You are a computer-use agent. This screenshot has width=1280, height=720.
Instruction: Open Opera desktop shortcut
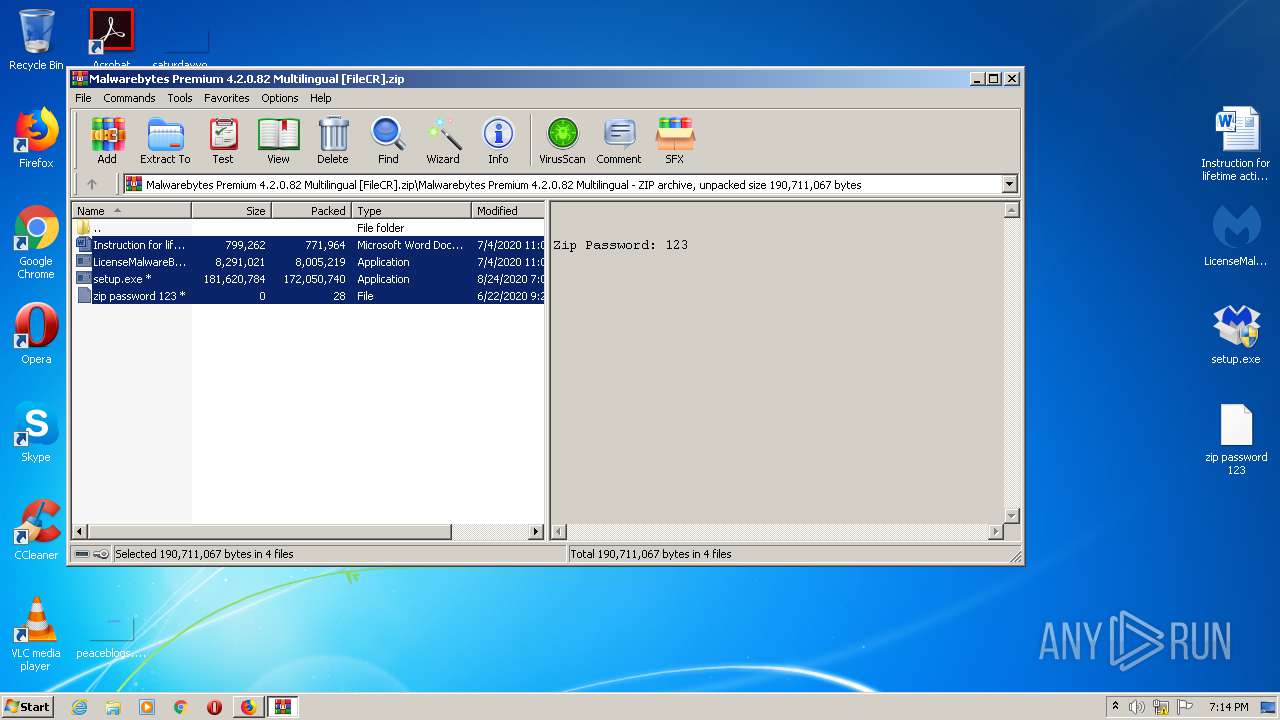[x=36, y=334]
